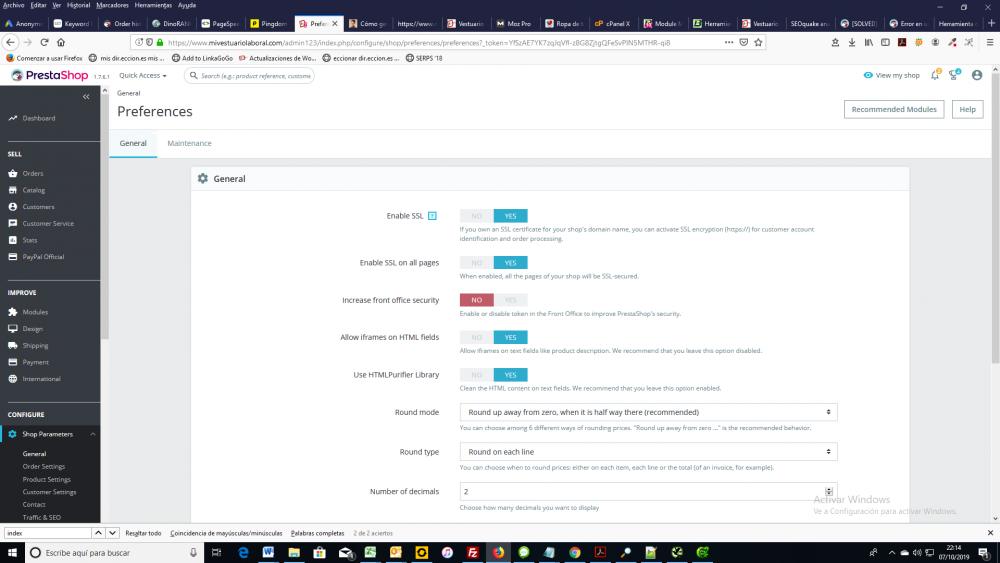Open the Quick Access dropdown

click(x=143, y=75)
